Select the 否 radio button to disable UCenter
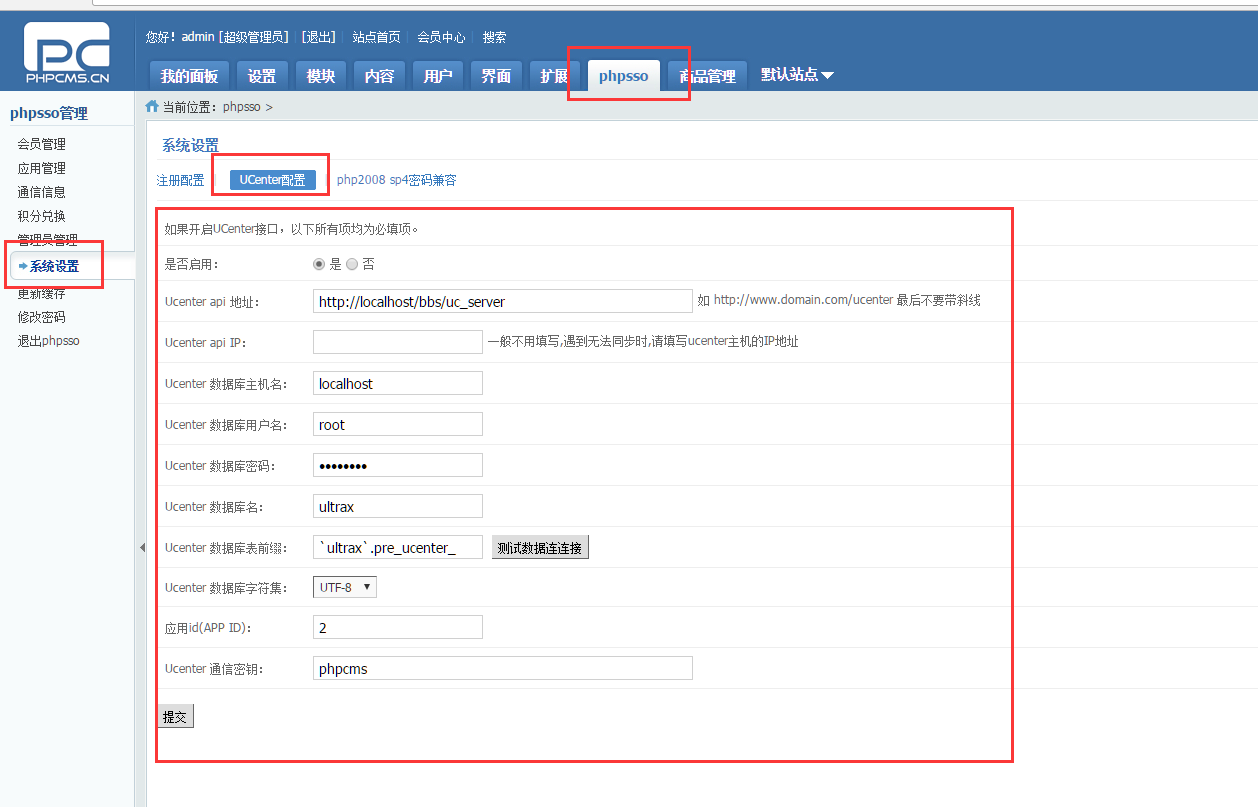 pos(351,264)
